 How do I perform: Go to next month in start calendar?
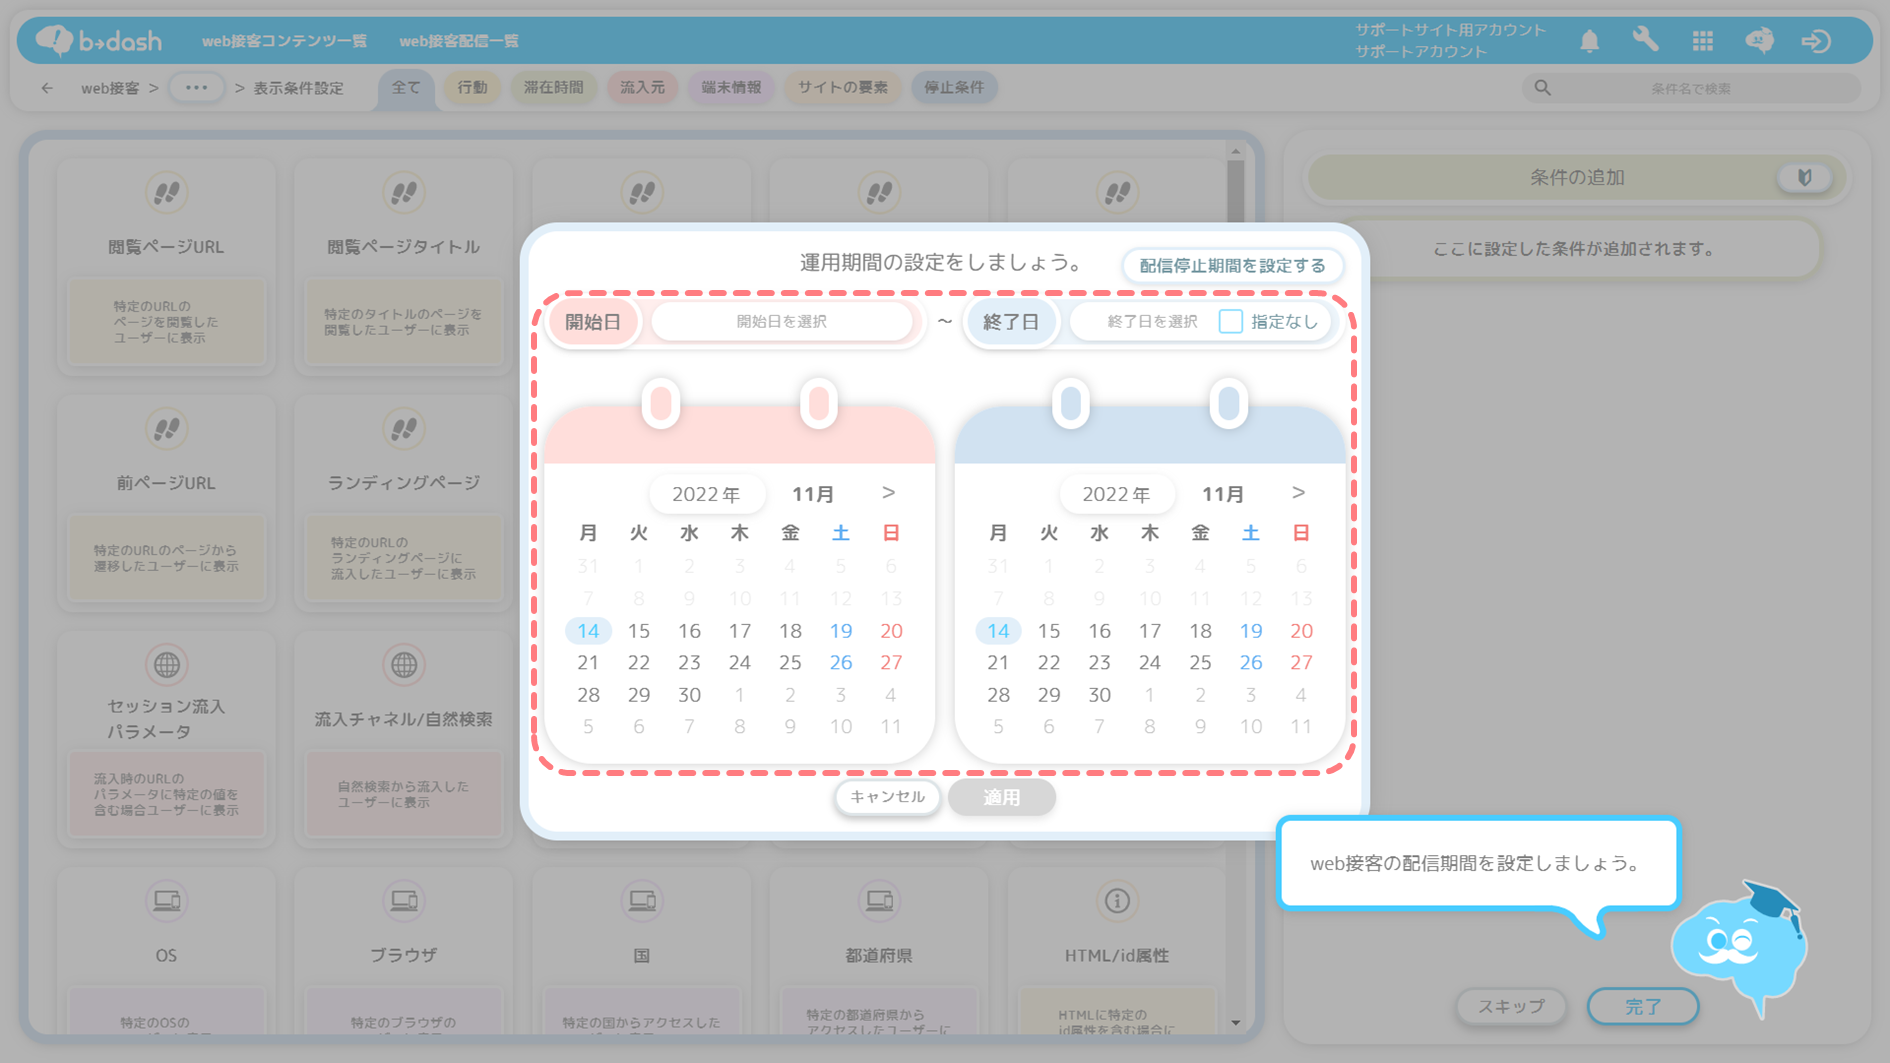888,493
